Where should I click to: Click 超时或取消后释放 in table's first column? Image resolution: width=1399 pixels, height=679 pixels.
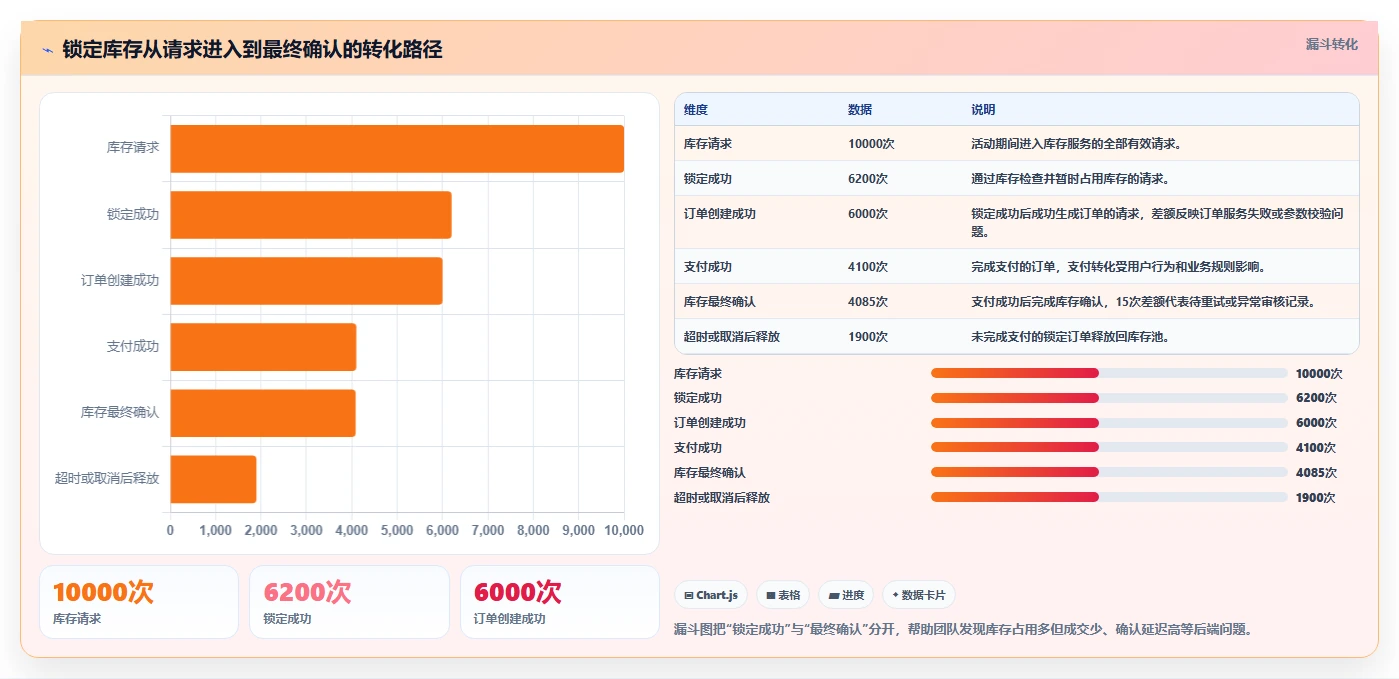click(x=732, y=336)
